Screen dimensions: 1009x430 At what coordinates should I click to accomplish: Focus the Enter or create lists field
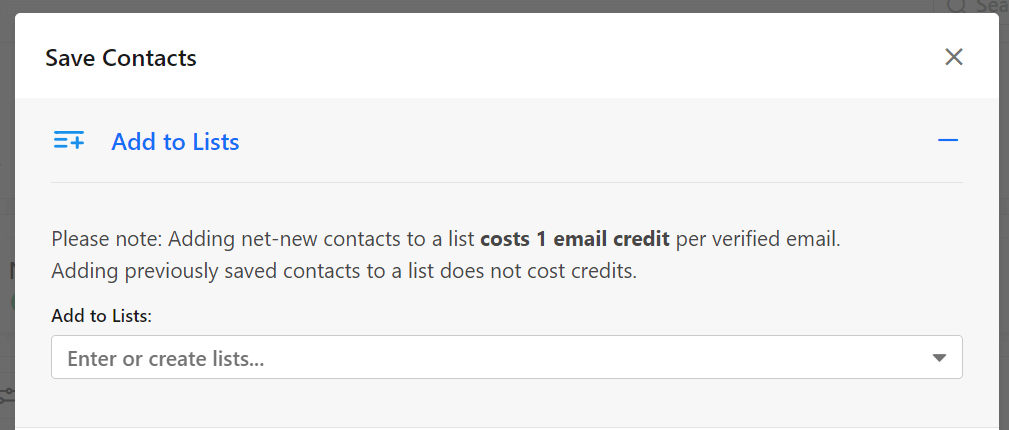coord(506,357)
